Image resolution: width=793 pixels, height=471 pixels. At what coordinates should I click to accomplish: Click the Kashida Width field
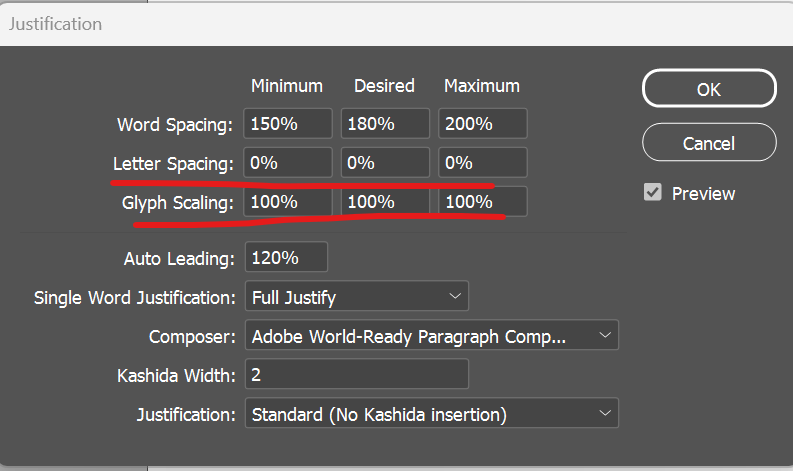click(356, 375)
